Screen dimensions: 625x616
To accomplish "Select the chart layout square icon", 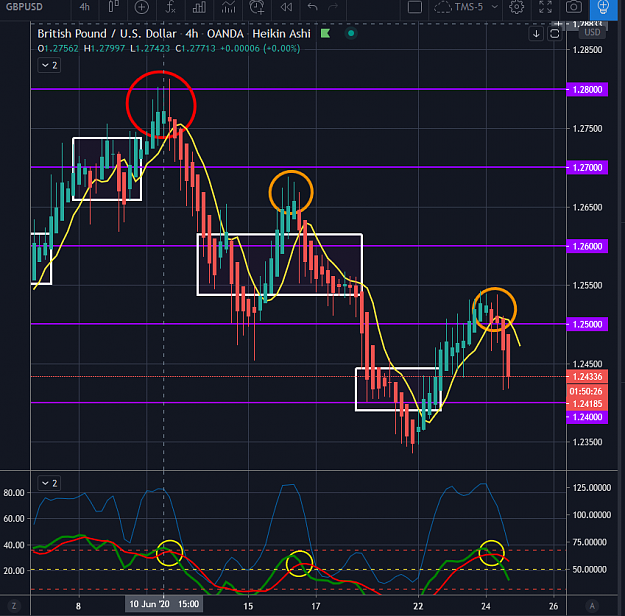I will (x=415, y=7).
